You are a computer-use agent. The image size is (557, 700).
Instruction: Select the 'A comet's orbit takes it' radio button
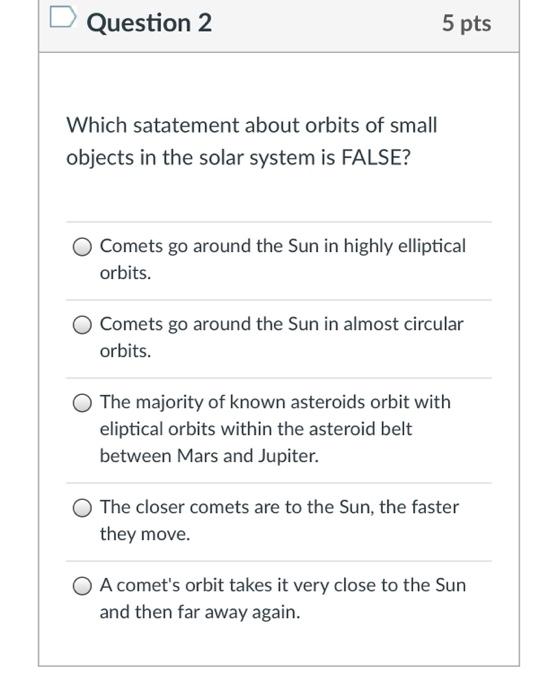pos(83,586)
